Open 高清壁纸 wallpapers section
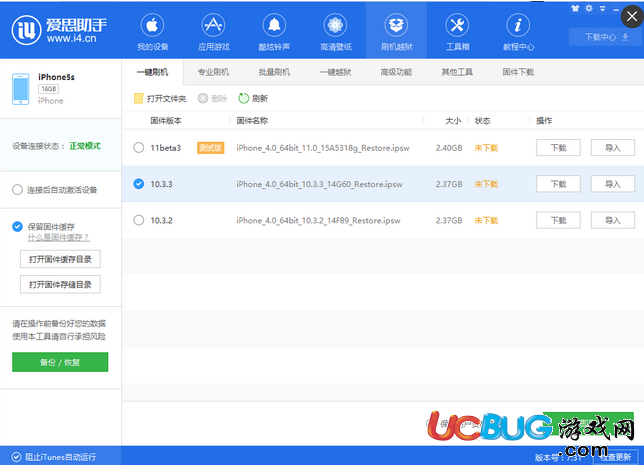This screenshot has height=465, width=644. coord(336,32)
